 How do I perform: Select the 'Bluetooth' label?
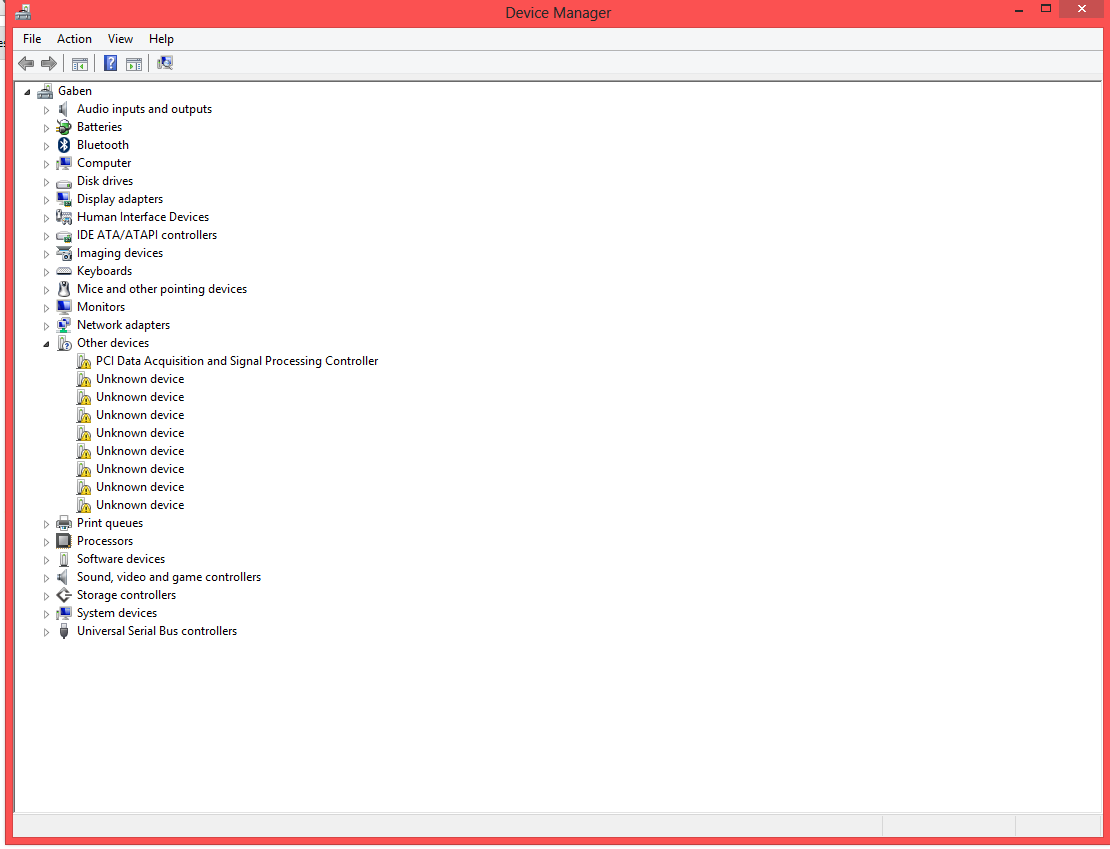coord(103,144)
